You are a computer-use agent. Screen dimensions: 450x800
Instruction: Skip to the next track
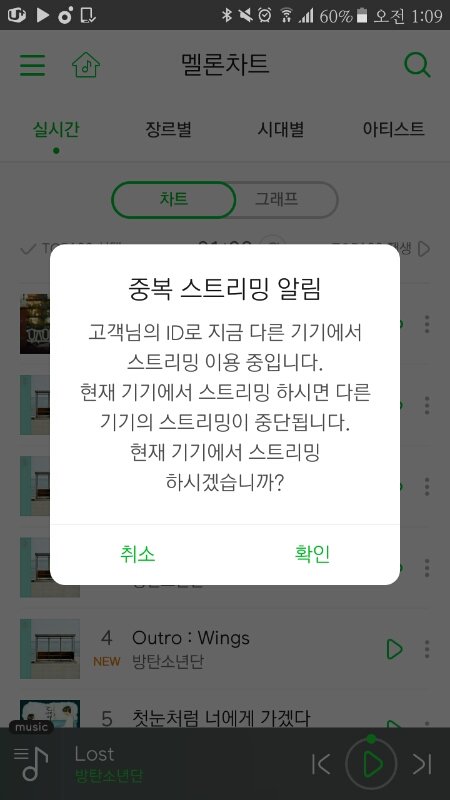[x=422, y=764]
